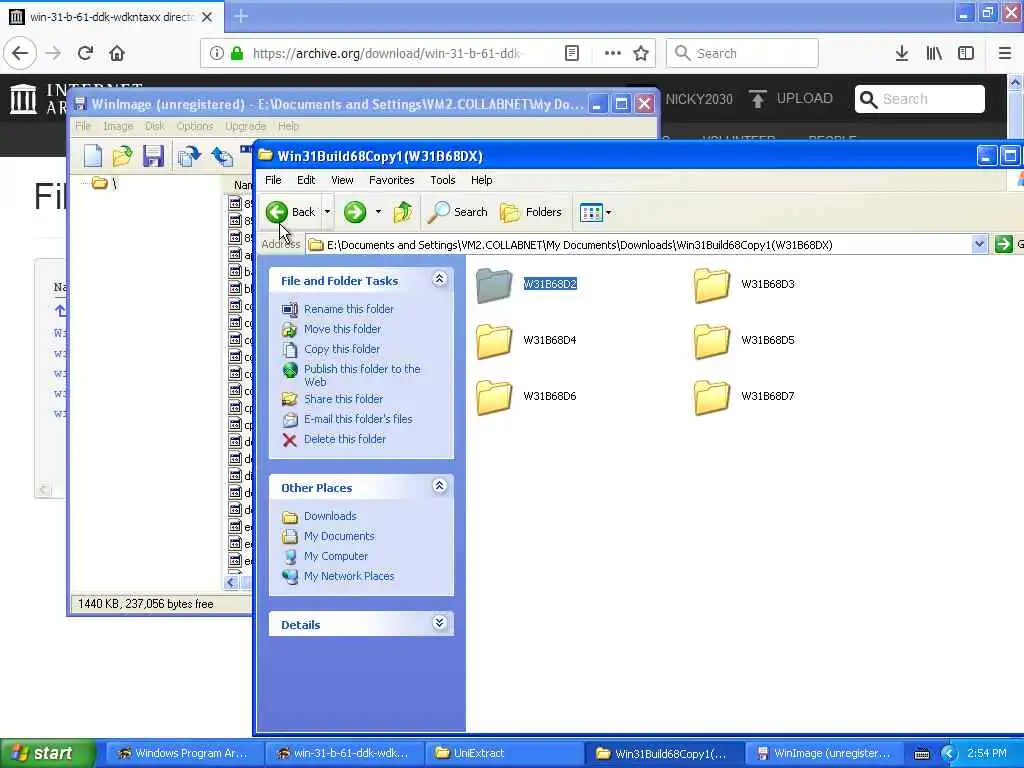Image resolution: width=1024 pixels, height=768 pixels.
Task: Click the Firefox search box
Action: click(x=742, y=53)
